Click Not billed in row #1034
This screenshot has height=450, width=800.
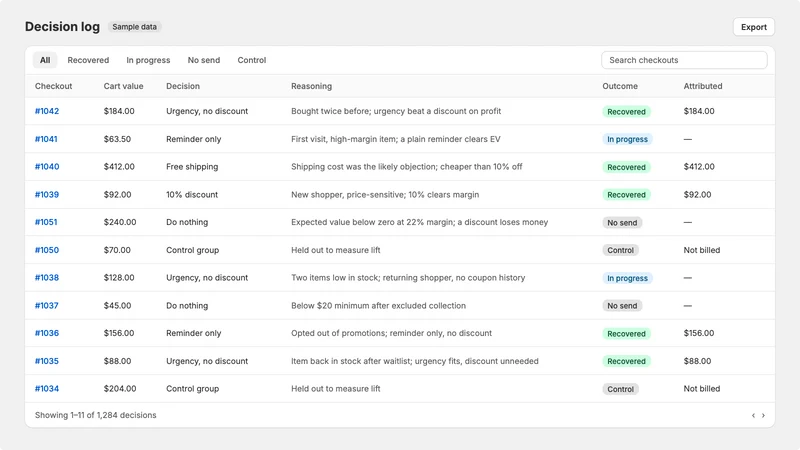point(702,389)
